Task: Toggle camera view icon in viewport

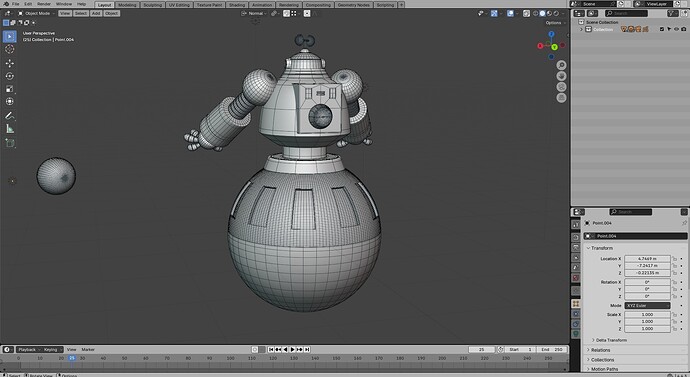Action: click(561, 87)
